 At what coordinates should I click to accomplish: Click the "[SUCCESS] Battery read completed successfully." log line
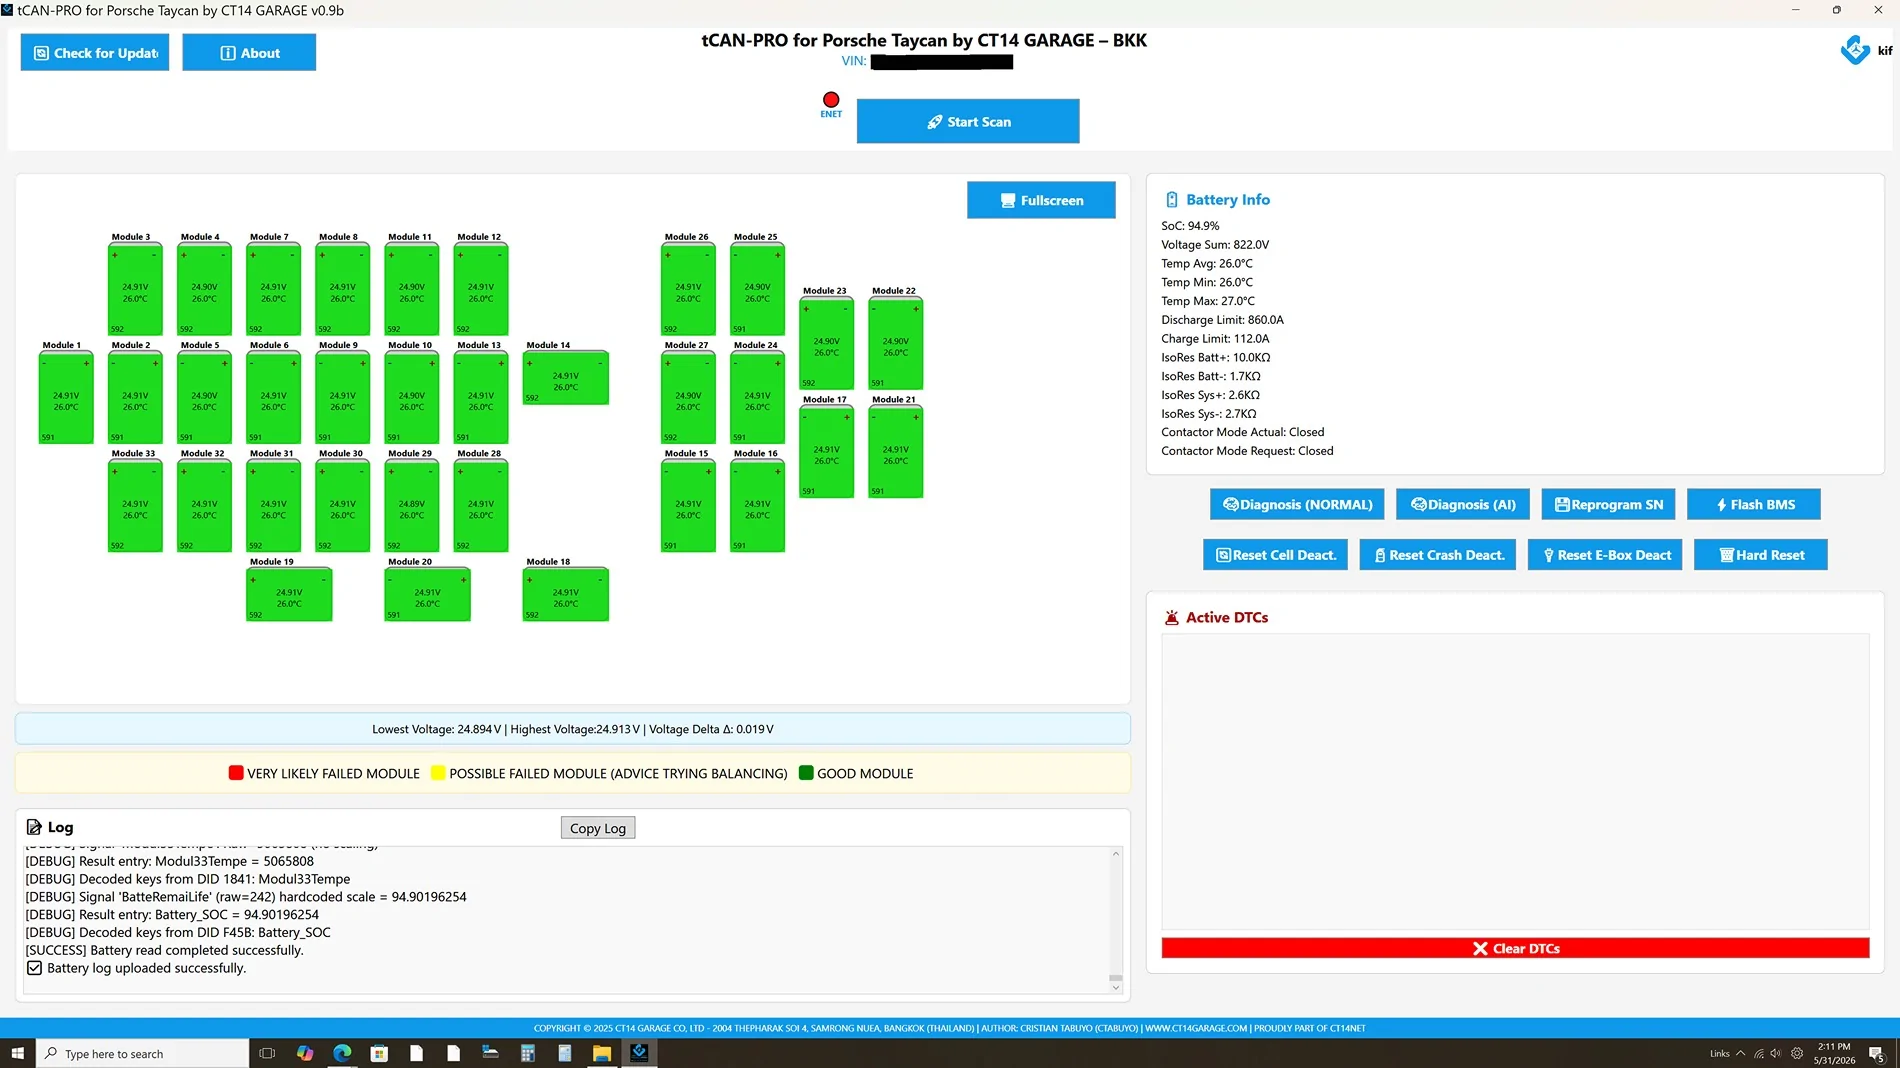pyautogui.click(x=164, y=950)
